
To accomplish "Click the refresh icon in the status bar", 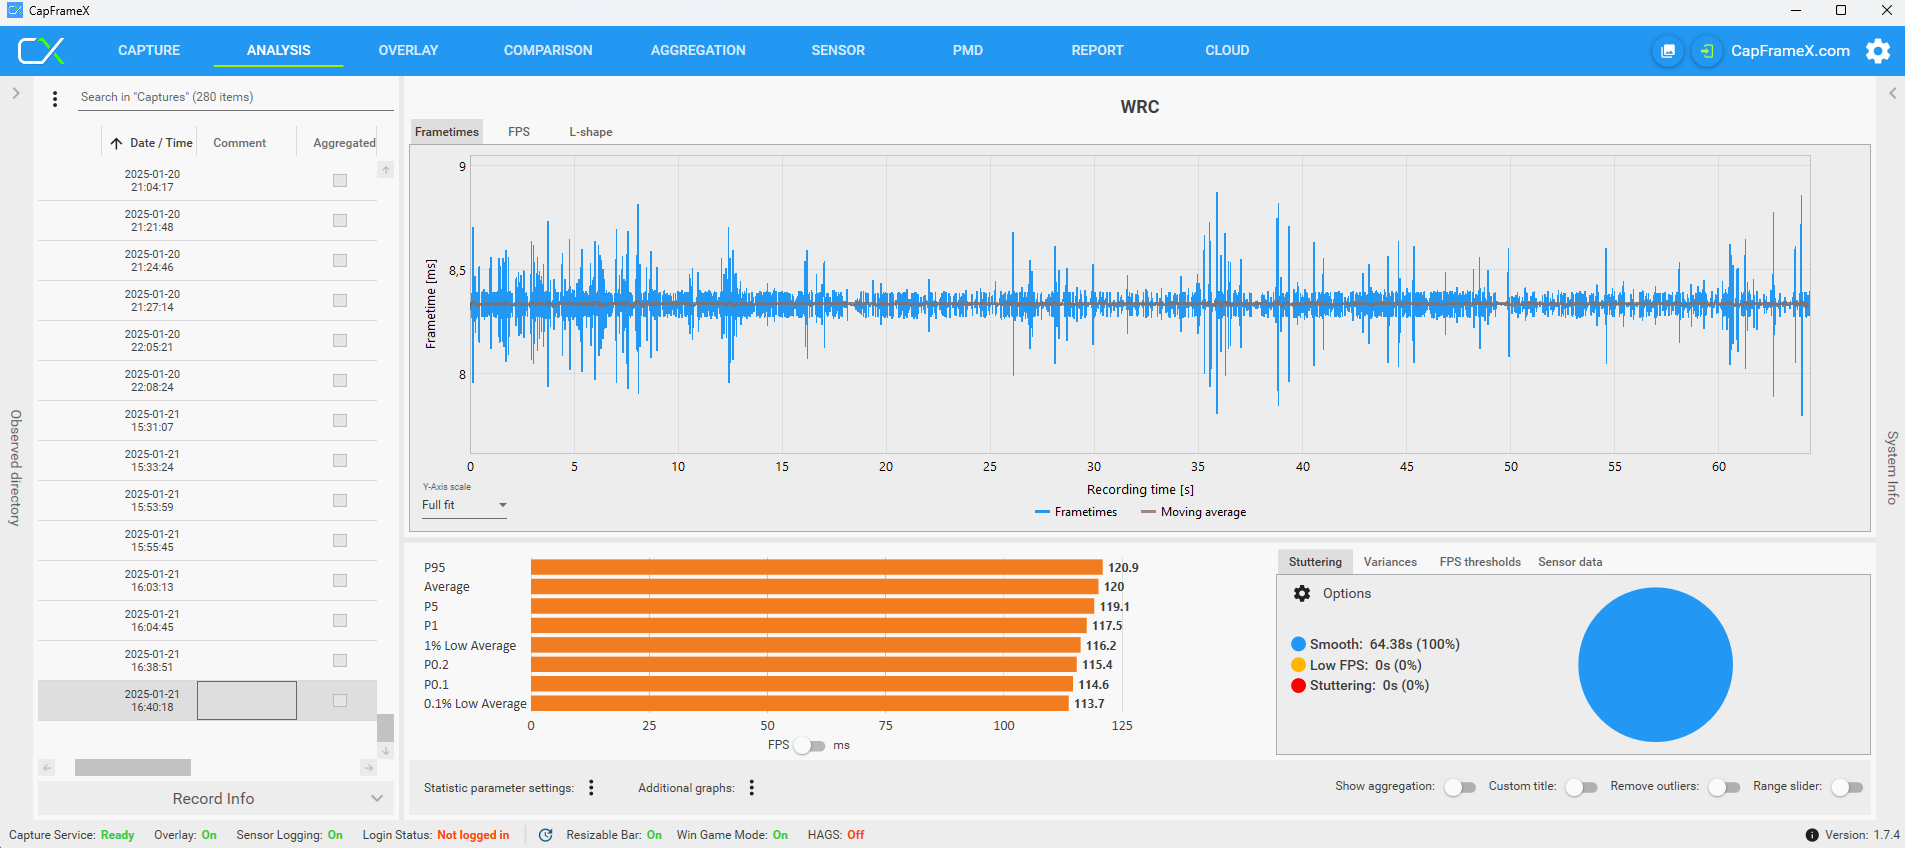I will tap(545, 835).
